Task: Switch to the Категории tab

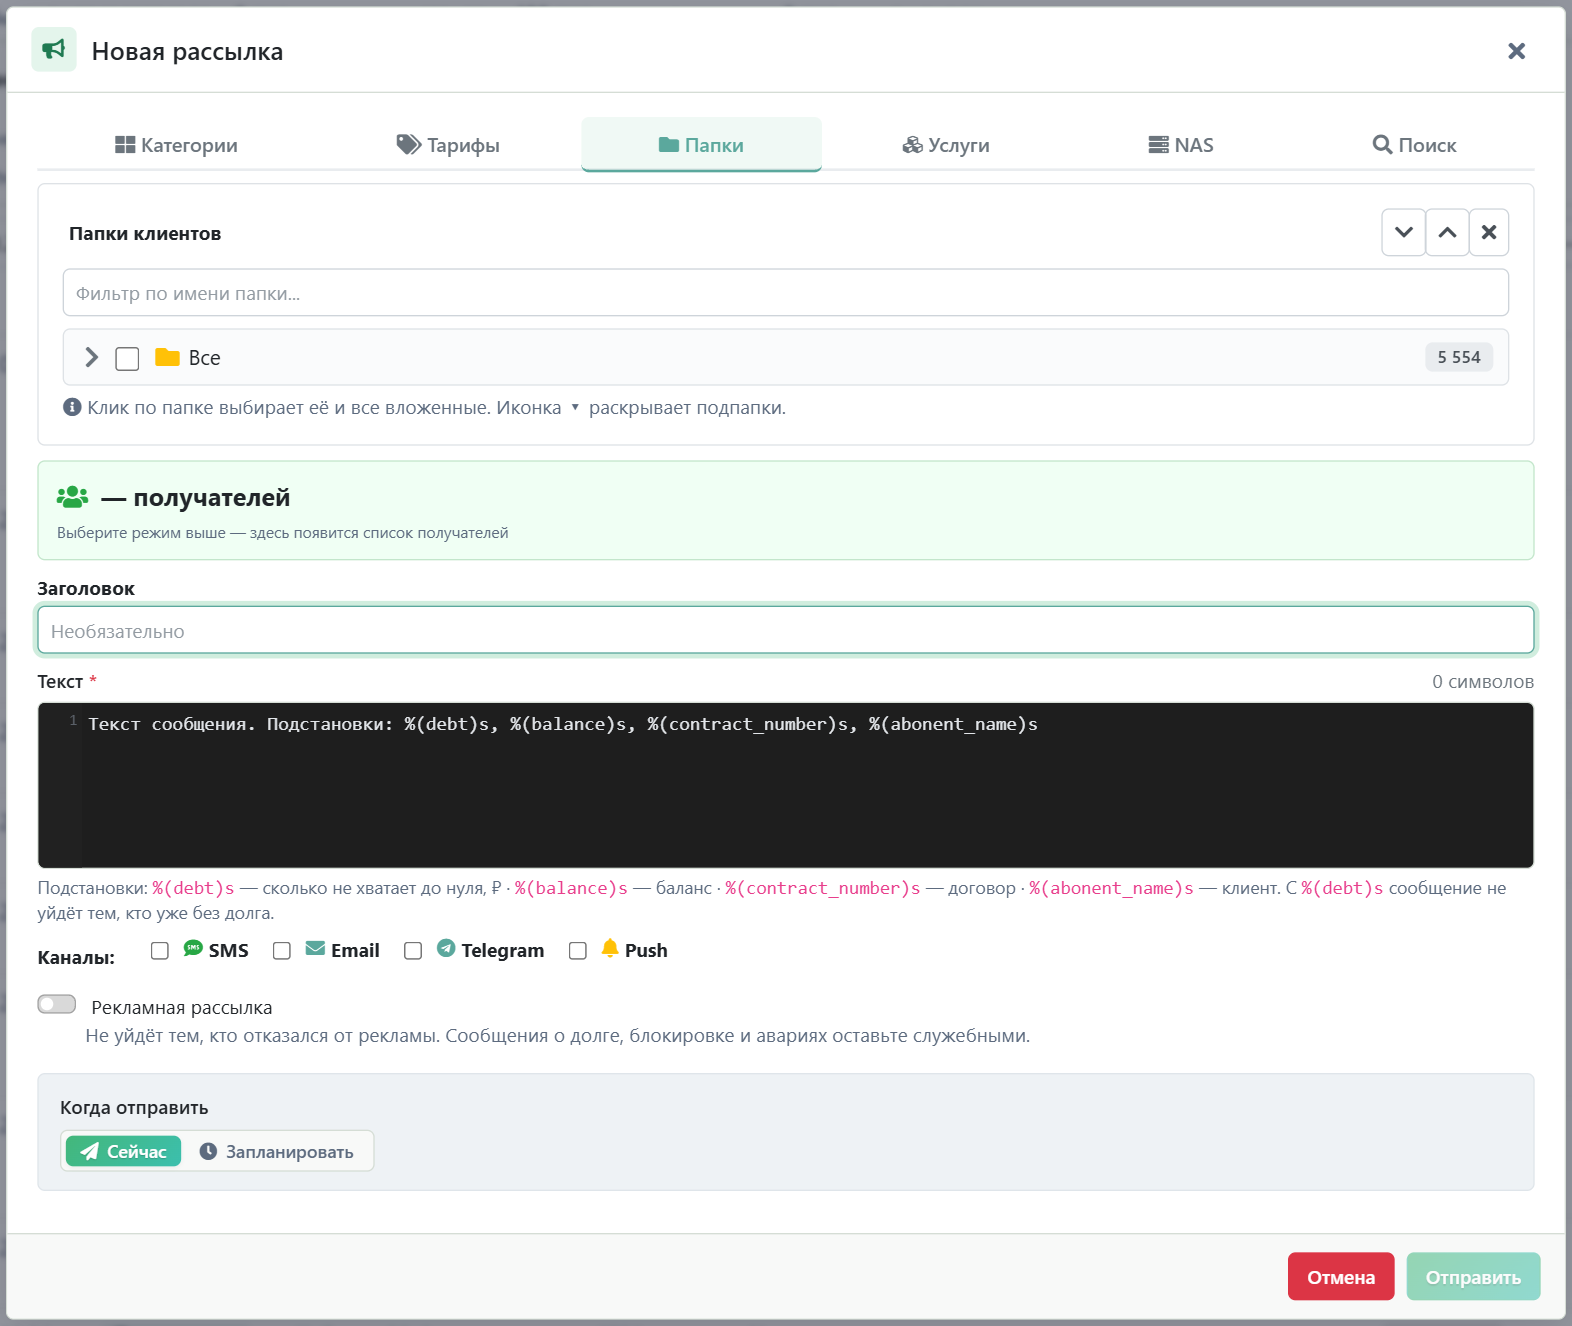Action: pos(177,145)
